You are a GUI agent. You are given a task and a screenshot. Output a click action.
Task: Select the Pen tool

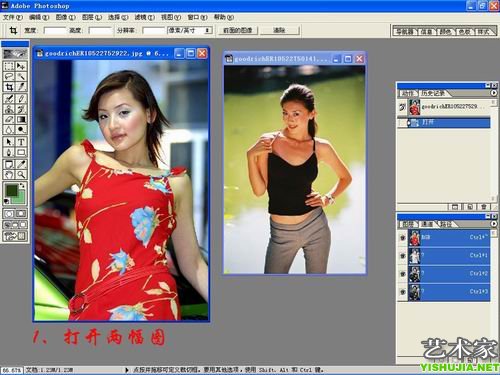pyautogui.click(x=9, y=152)
